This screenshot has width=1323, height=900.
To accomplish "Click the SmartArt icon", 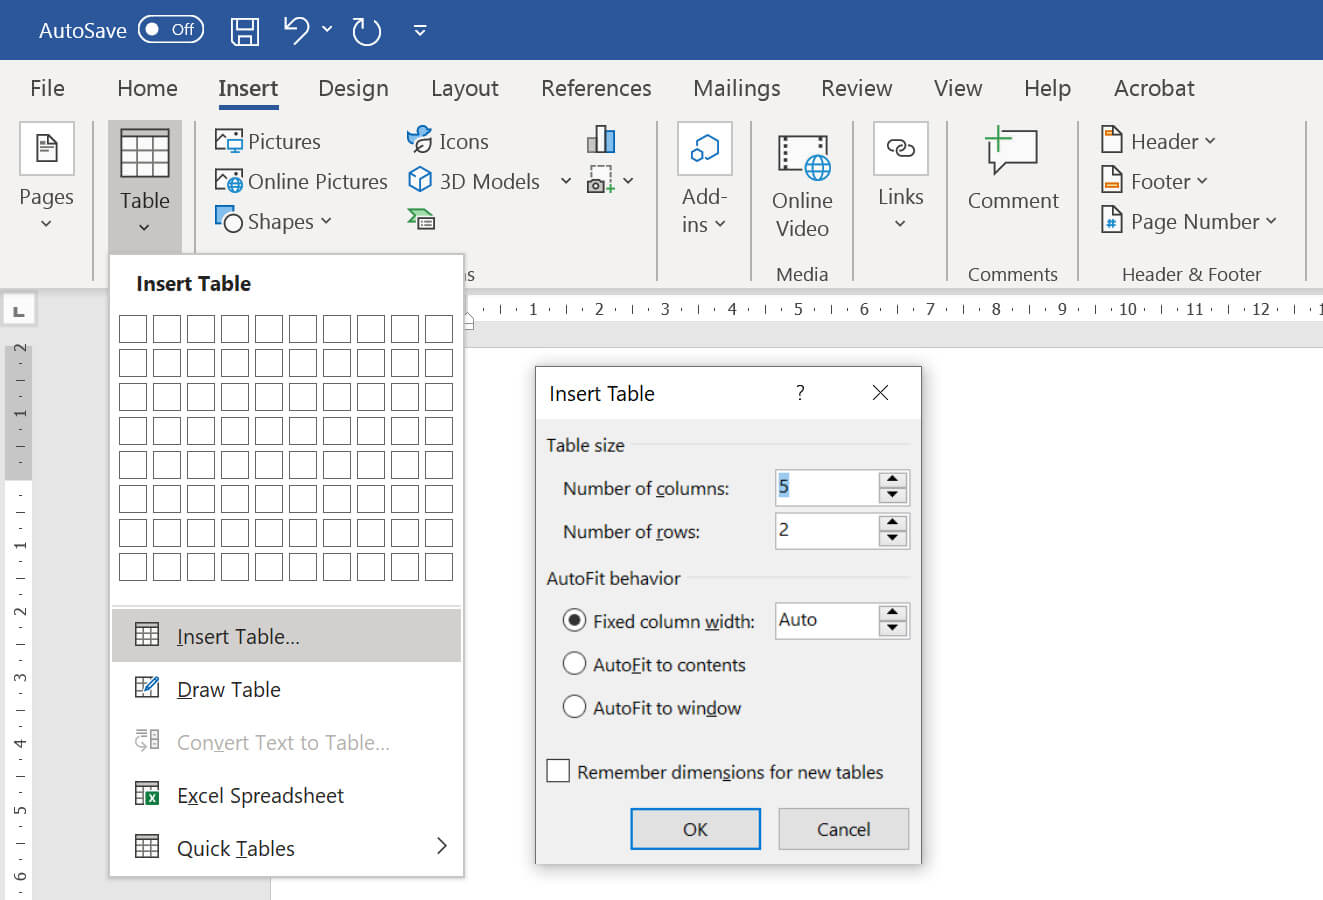I will point(421,219).
